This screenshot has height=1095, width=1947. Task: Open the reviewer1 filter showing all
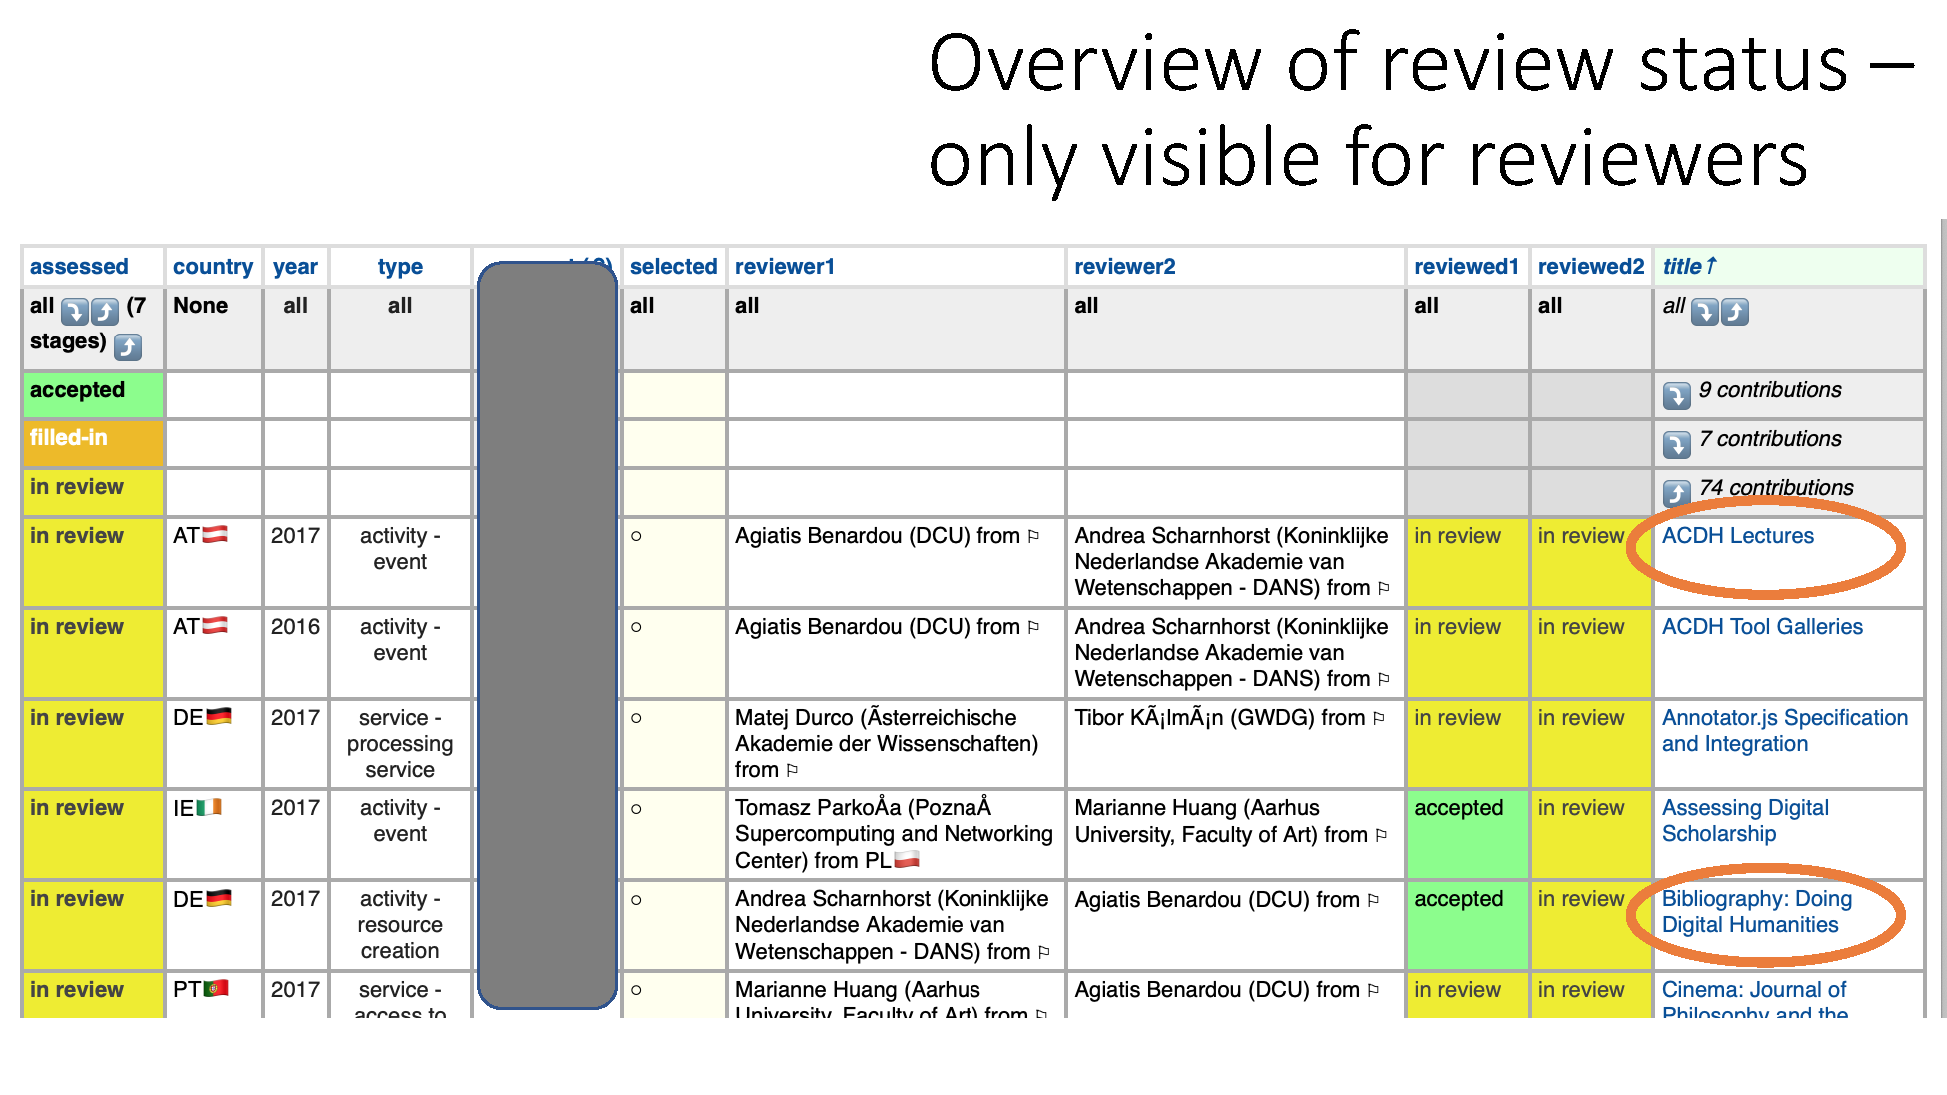pos(747,306)
